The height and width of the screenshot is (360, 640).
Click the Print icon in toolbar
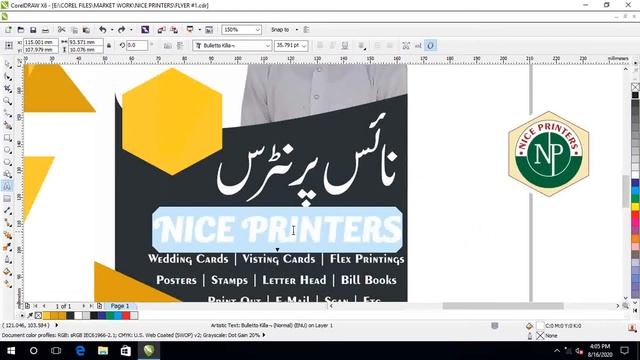click(45, 30)
